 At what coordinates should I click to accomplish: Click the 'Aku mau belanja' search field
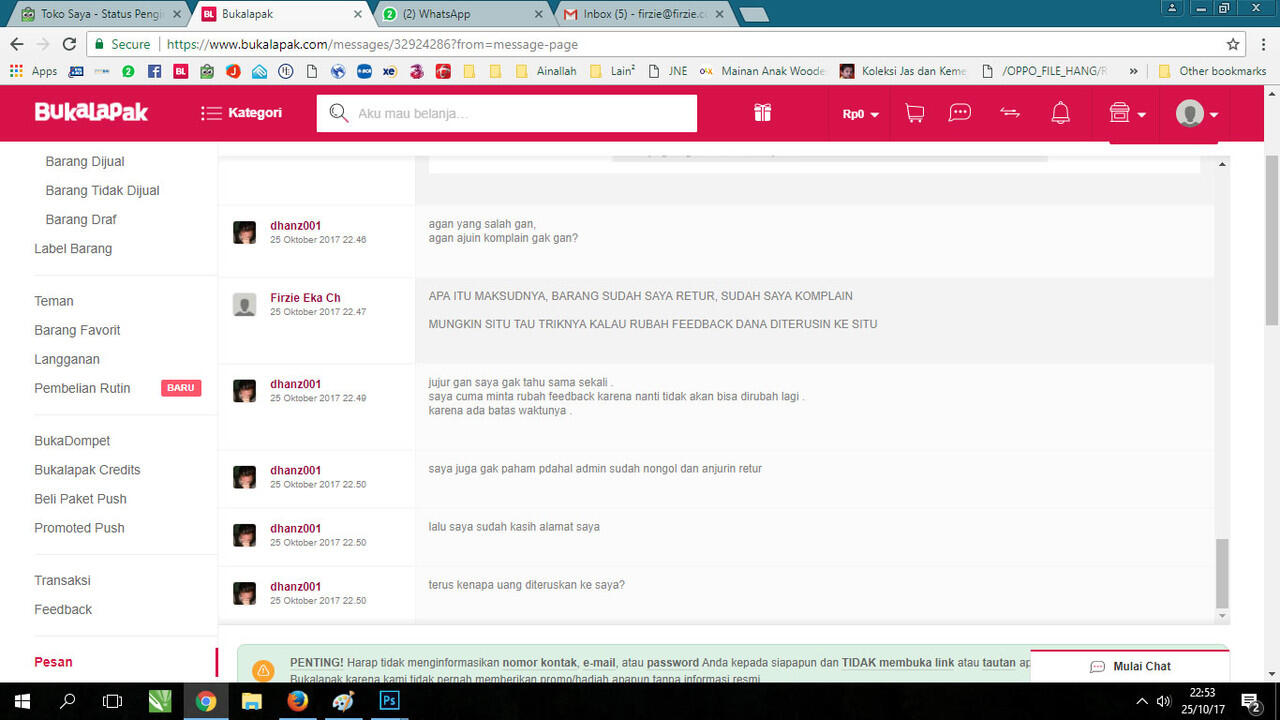[x=507, y=113]
